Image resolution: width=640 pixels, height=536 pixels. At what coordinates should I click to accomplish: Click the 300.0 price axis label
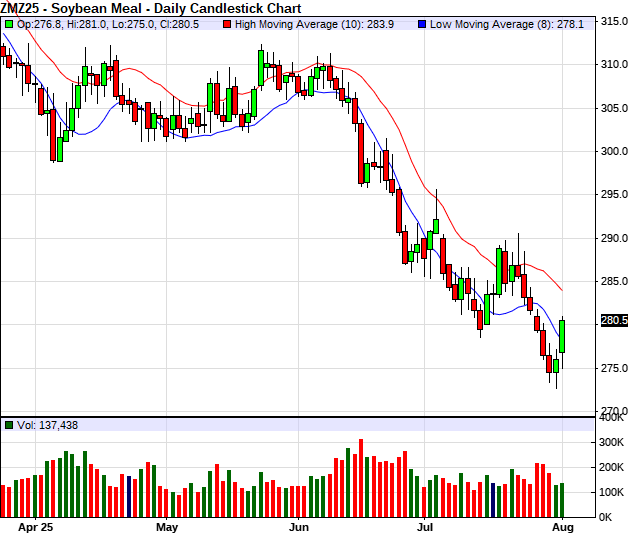coord(613,152)
